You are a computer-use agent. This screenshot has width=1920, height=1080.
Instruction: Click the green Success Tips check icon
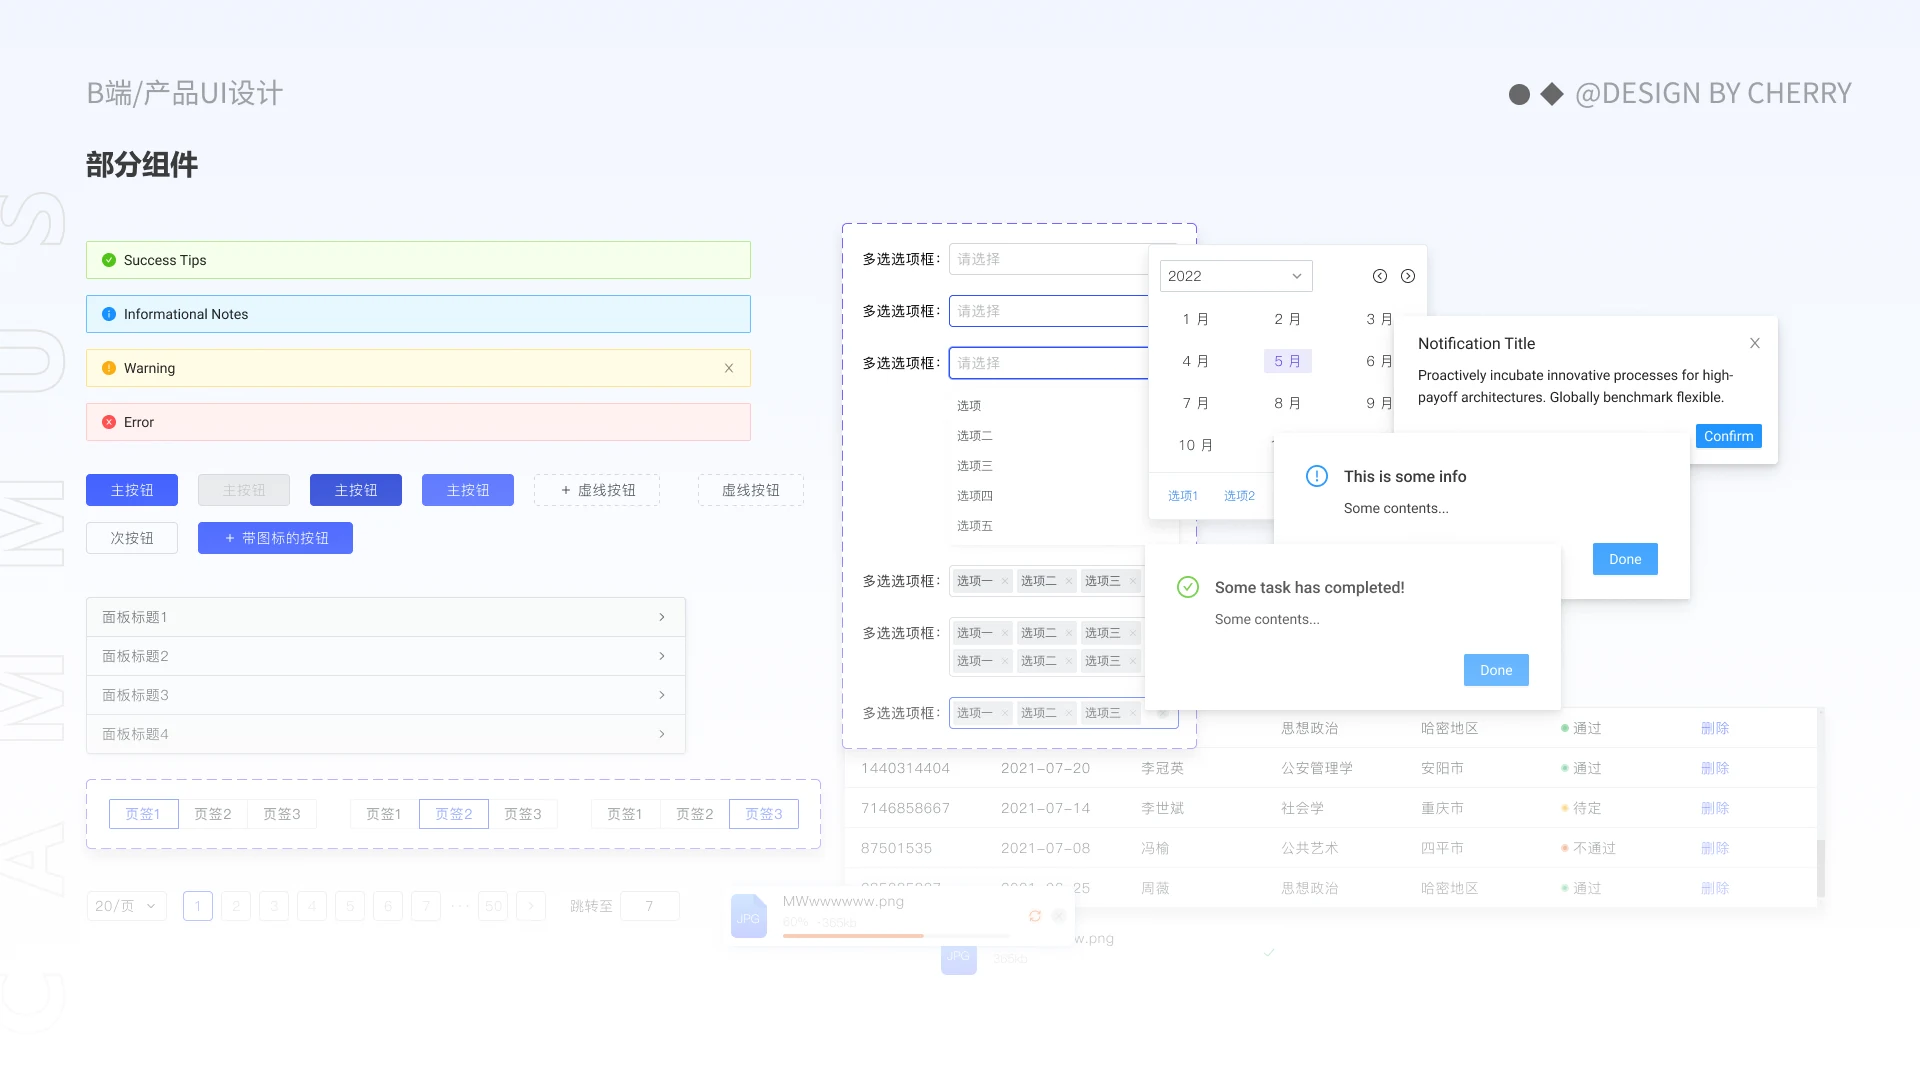pos(109,260)
